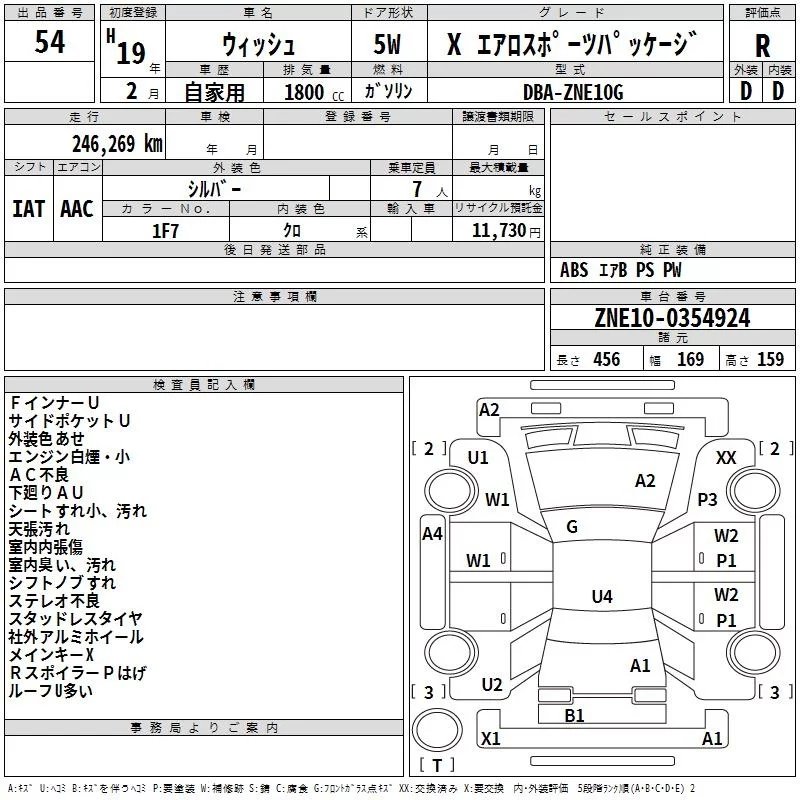Click the 検査員記入欄 header
This screenshot has width=800, height=800.
click(x=204, y=384)
